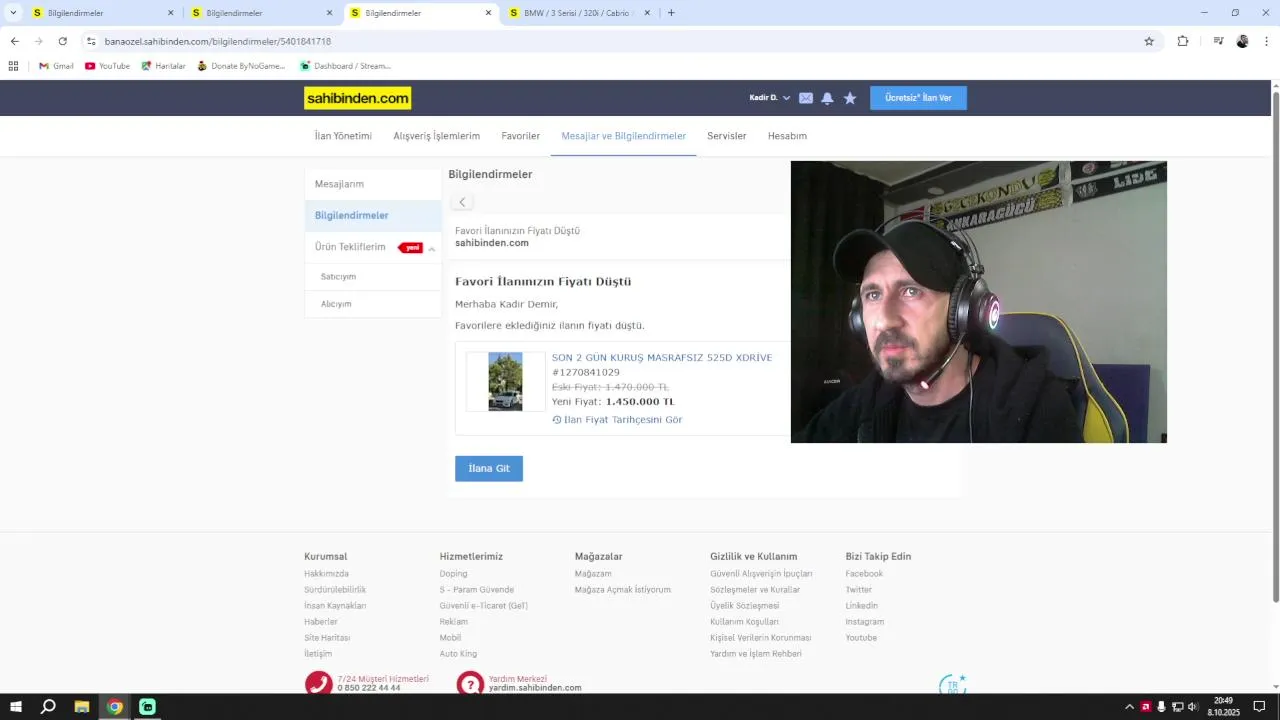Open S - Param Güvende footer link
The width and height of the screenshot is (1280, 720).
(476, 590)
